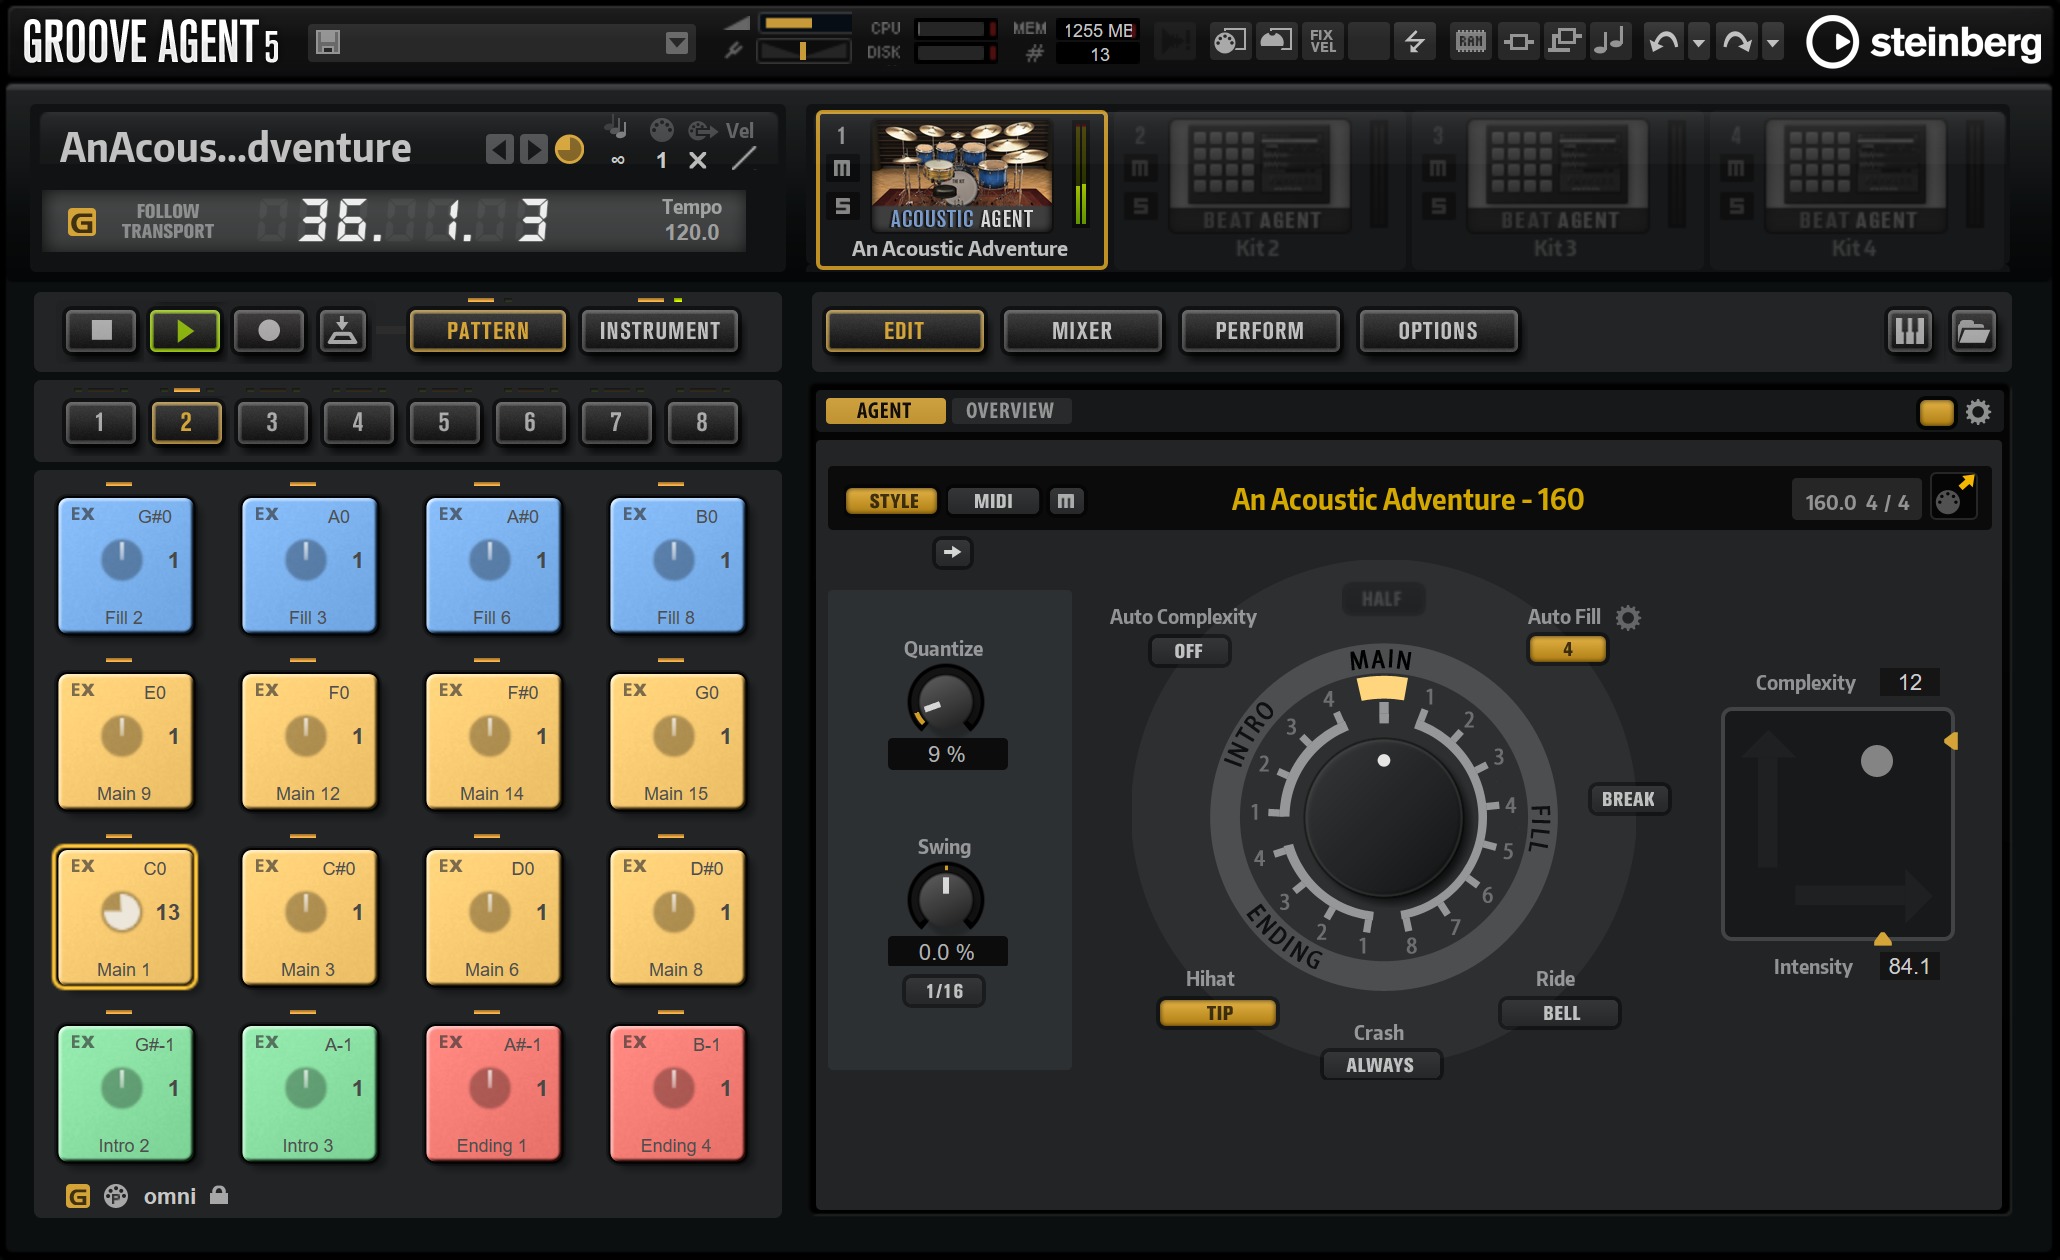Click the redo arrow icon

point(1738,42)
